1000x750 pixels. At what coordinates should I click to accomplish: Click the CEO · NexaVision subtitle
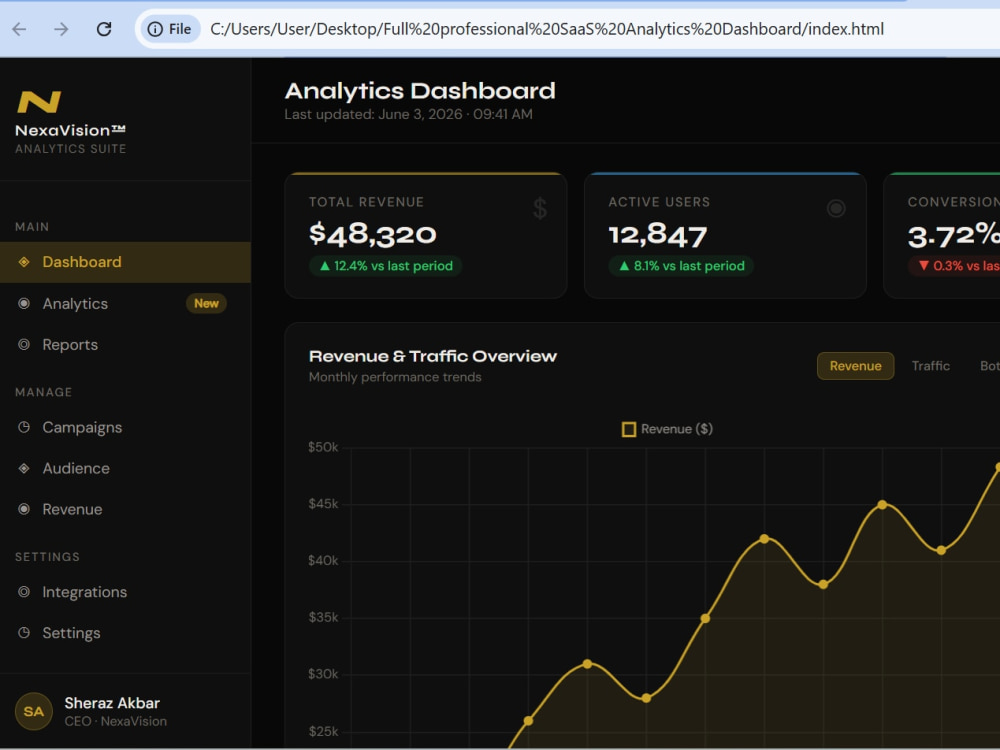pyautogui.click(x=115, y=721)
